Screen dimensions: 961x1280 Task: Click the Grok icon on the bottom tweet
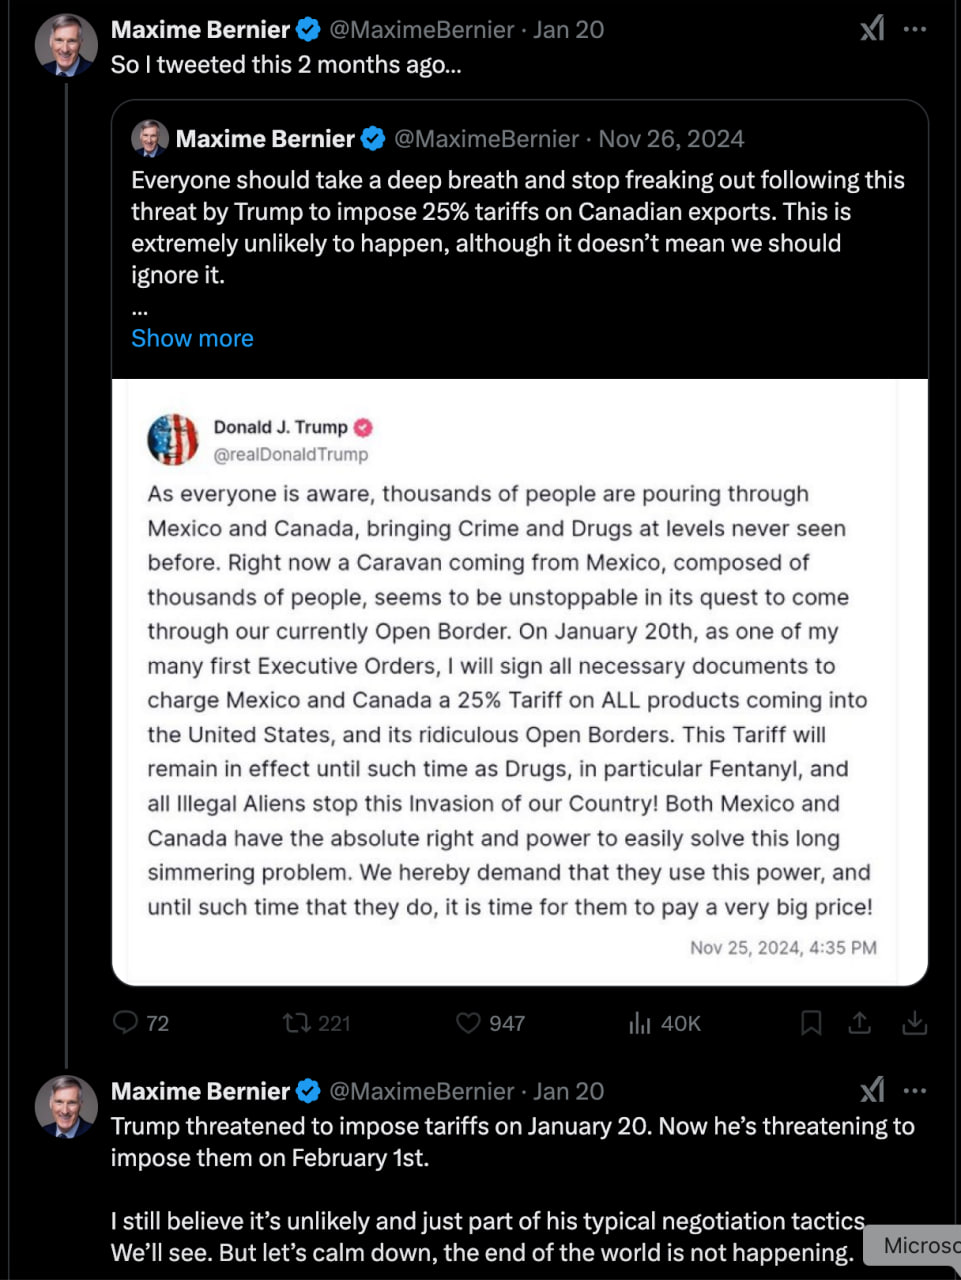[872, 1090]
